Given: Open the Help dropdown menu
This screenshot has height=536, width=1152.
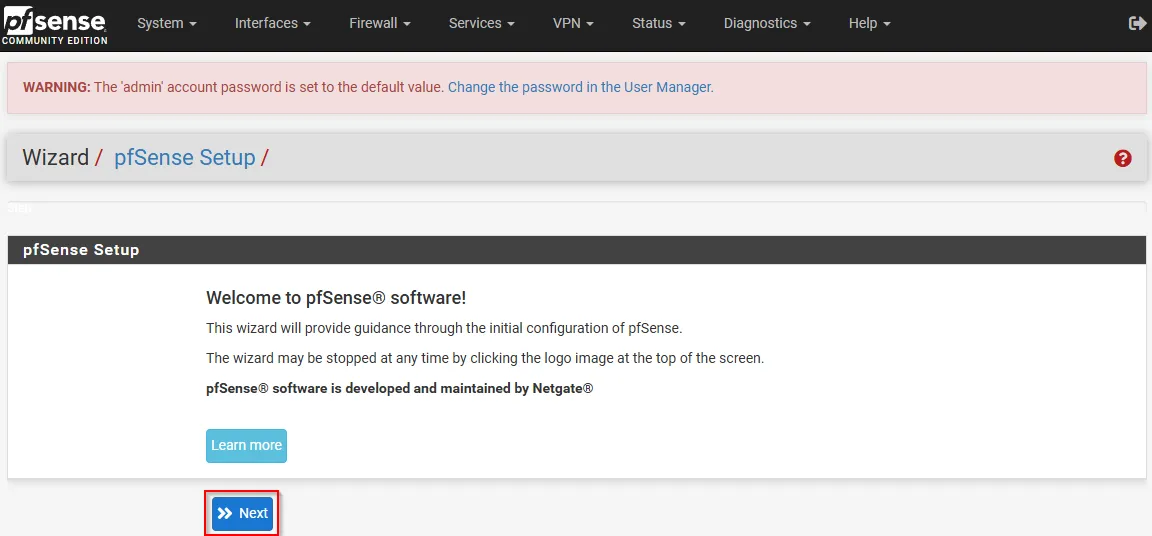Looking at the screenshot, I should point(869,23).
